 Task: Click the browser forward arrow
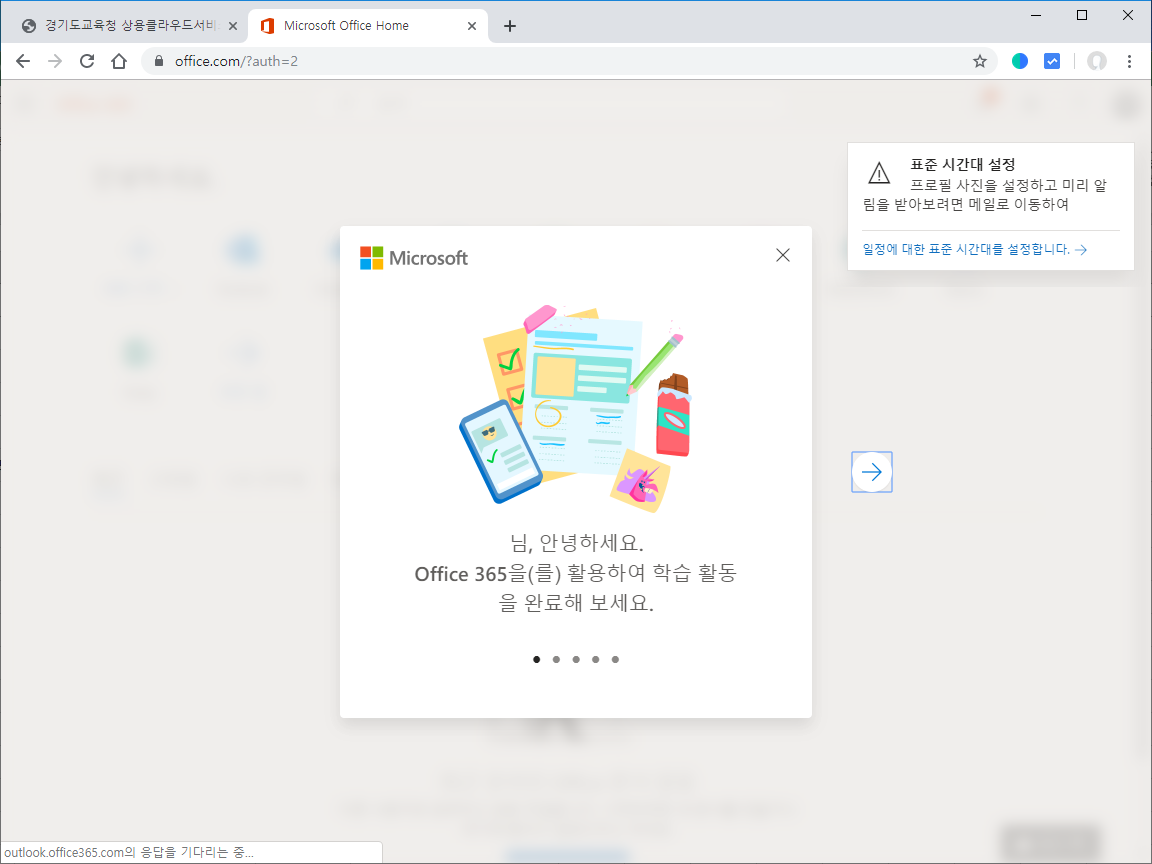[x=55, y=61]
